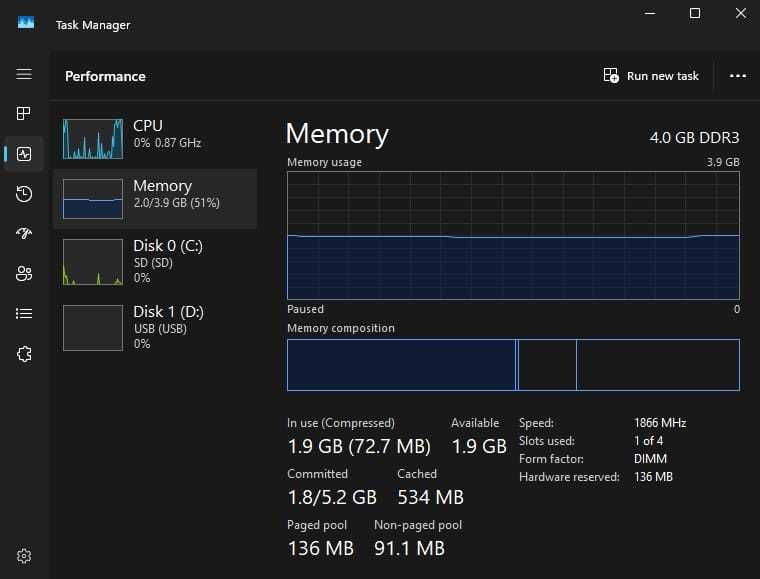Open the App history page icon
The height and width of the screenshot is (579, 760).
pos(24,194)
